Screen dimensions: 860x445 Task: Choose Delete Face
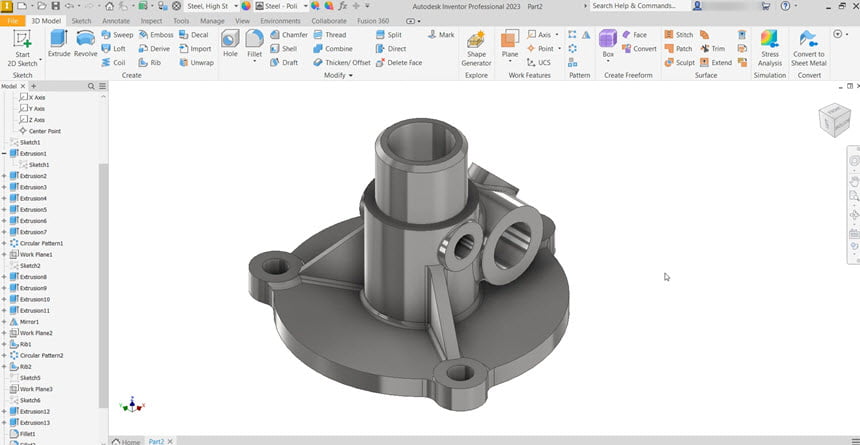coord(399,63)
